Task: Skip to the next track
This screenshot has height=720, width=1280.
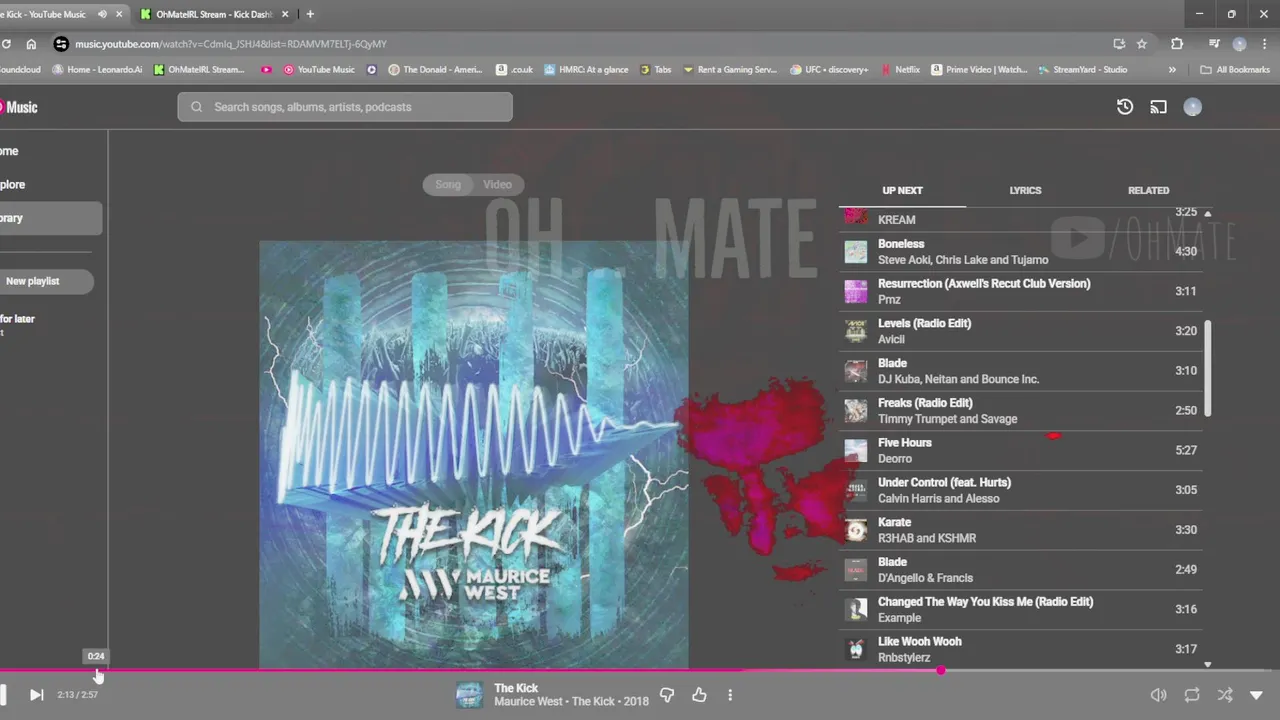Action: pyautogui.click(x=36, y=695)
